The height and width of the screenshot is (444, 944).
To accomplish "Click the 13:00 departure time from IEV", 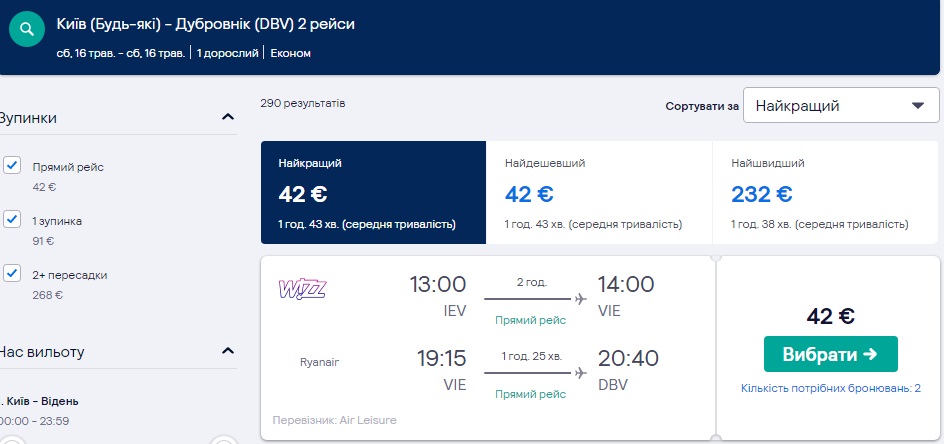I will pyautogui.click(x=437, y=285).
